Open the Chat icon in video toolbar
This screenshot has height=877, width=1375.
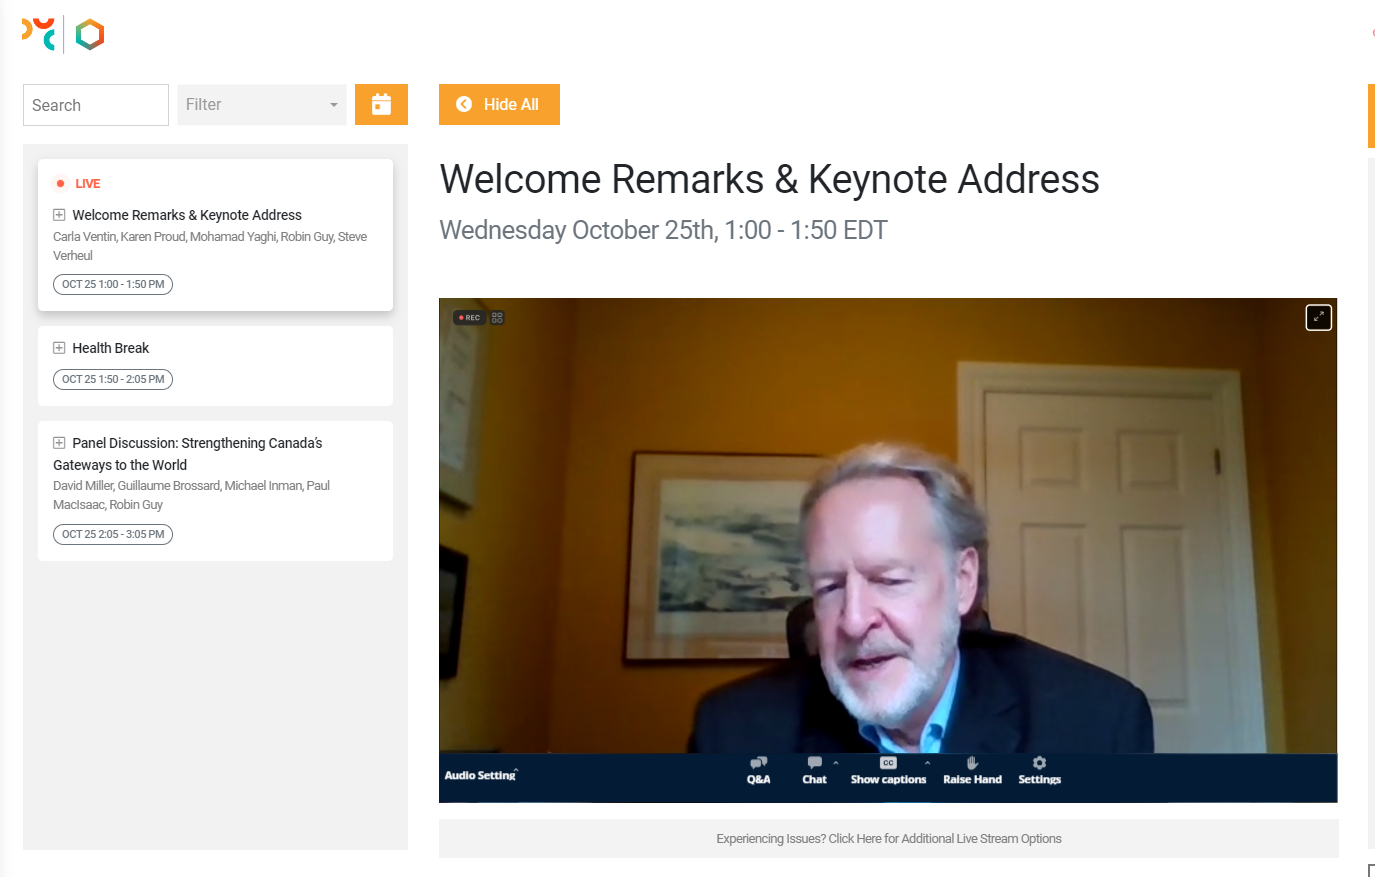814,764
